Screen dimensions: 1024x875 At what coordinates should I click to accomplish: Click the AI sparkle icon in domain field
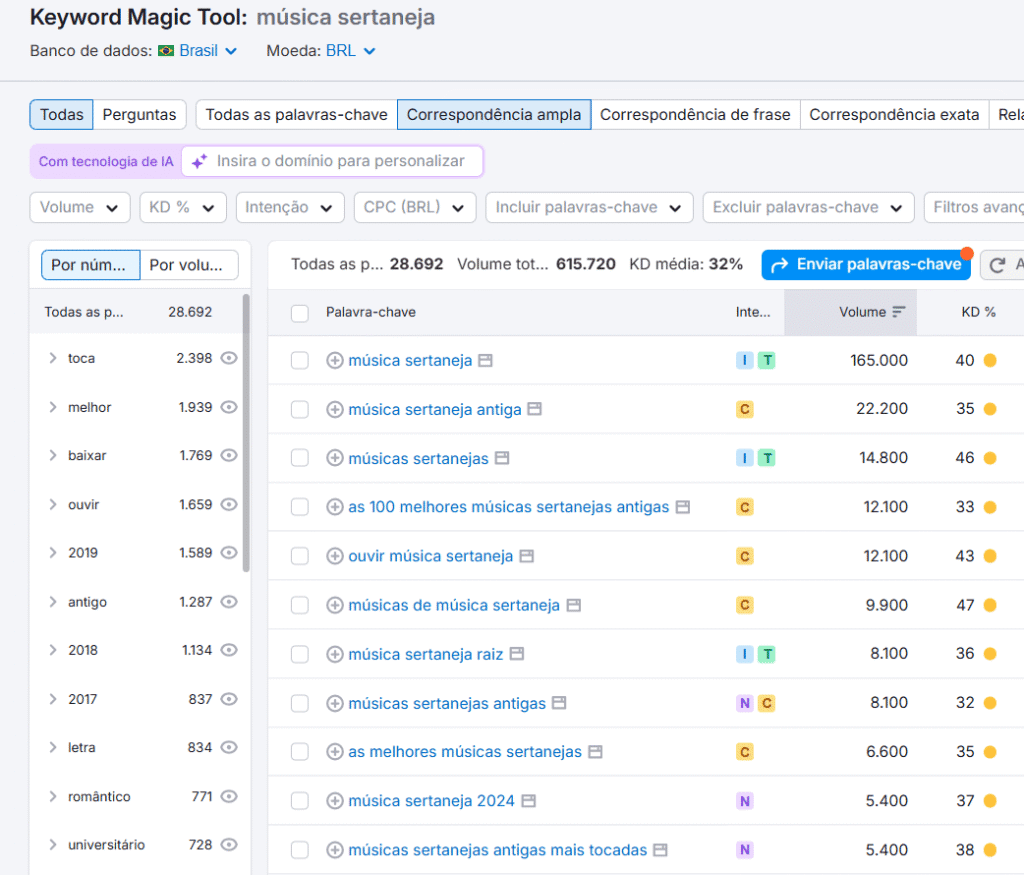[199, 161]
